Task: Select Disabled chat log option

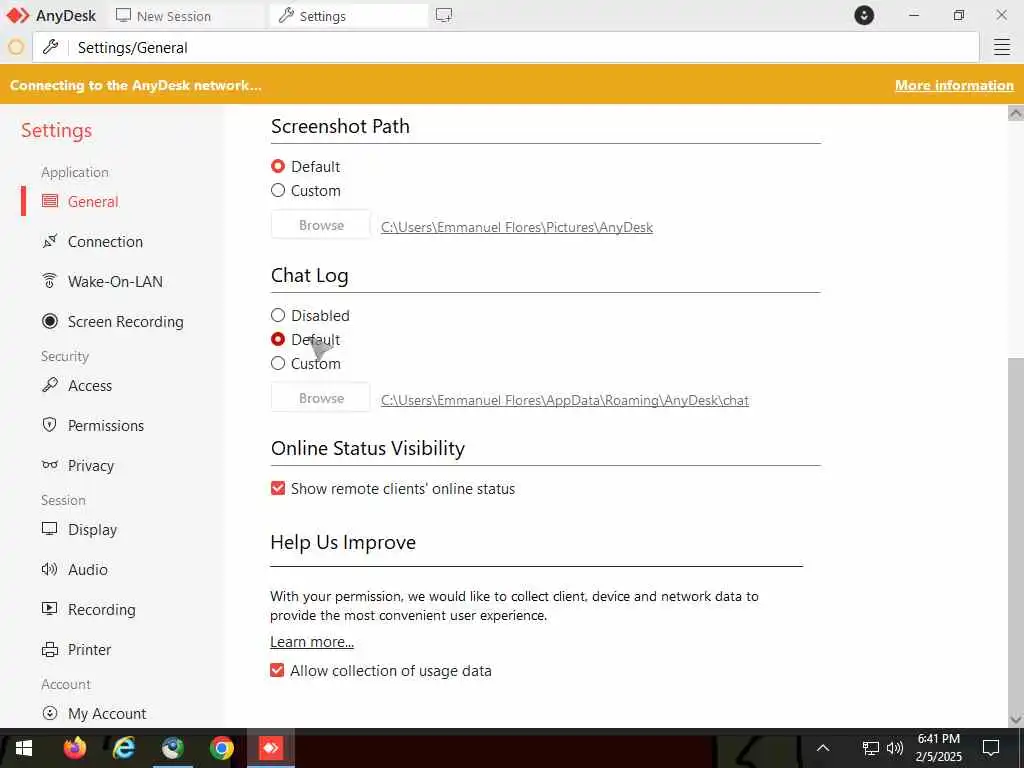Action: coord(278,315)
